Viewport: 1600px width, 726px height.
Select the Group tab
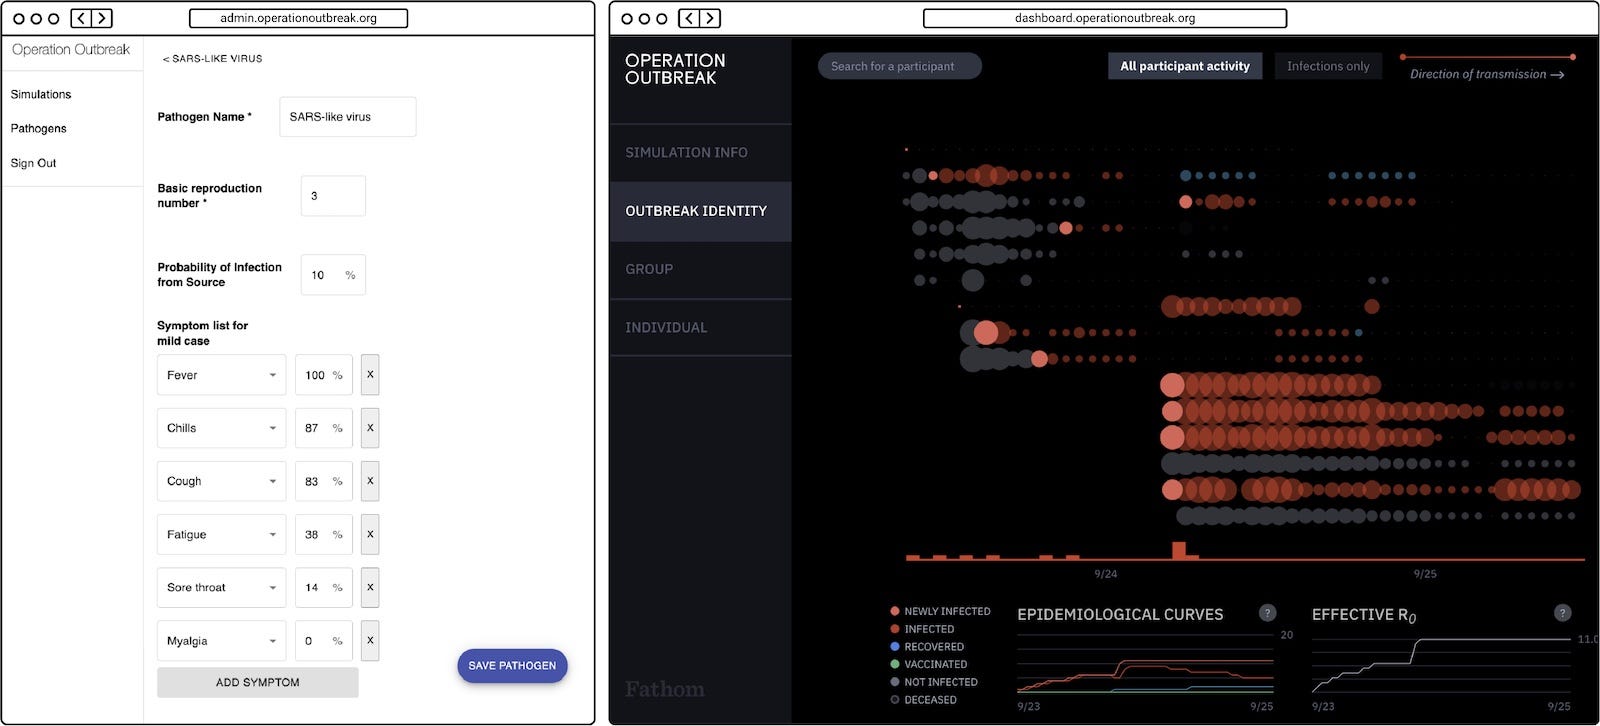700,269
